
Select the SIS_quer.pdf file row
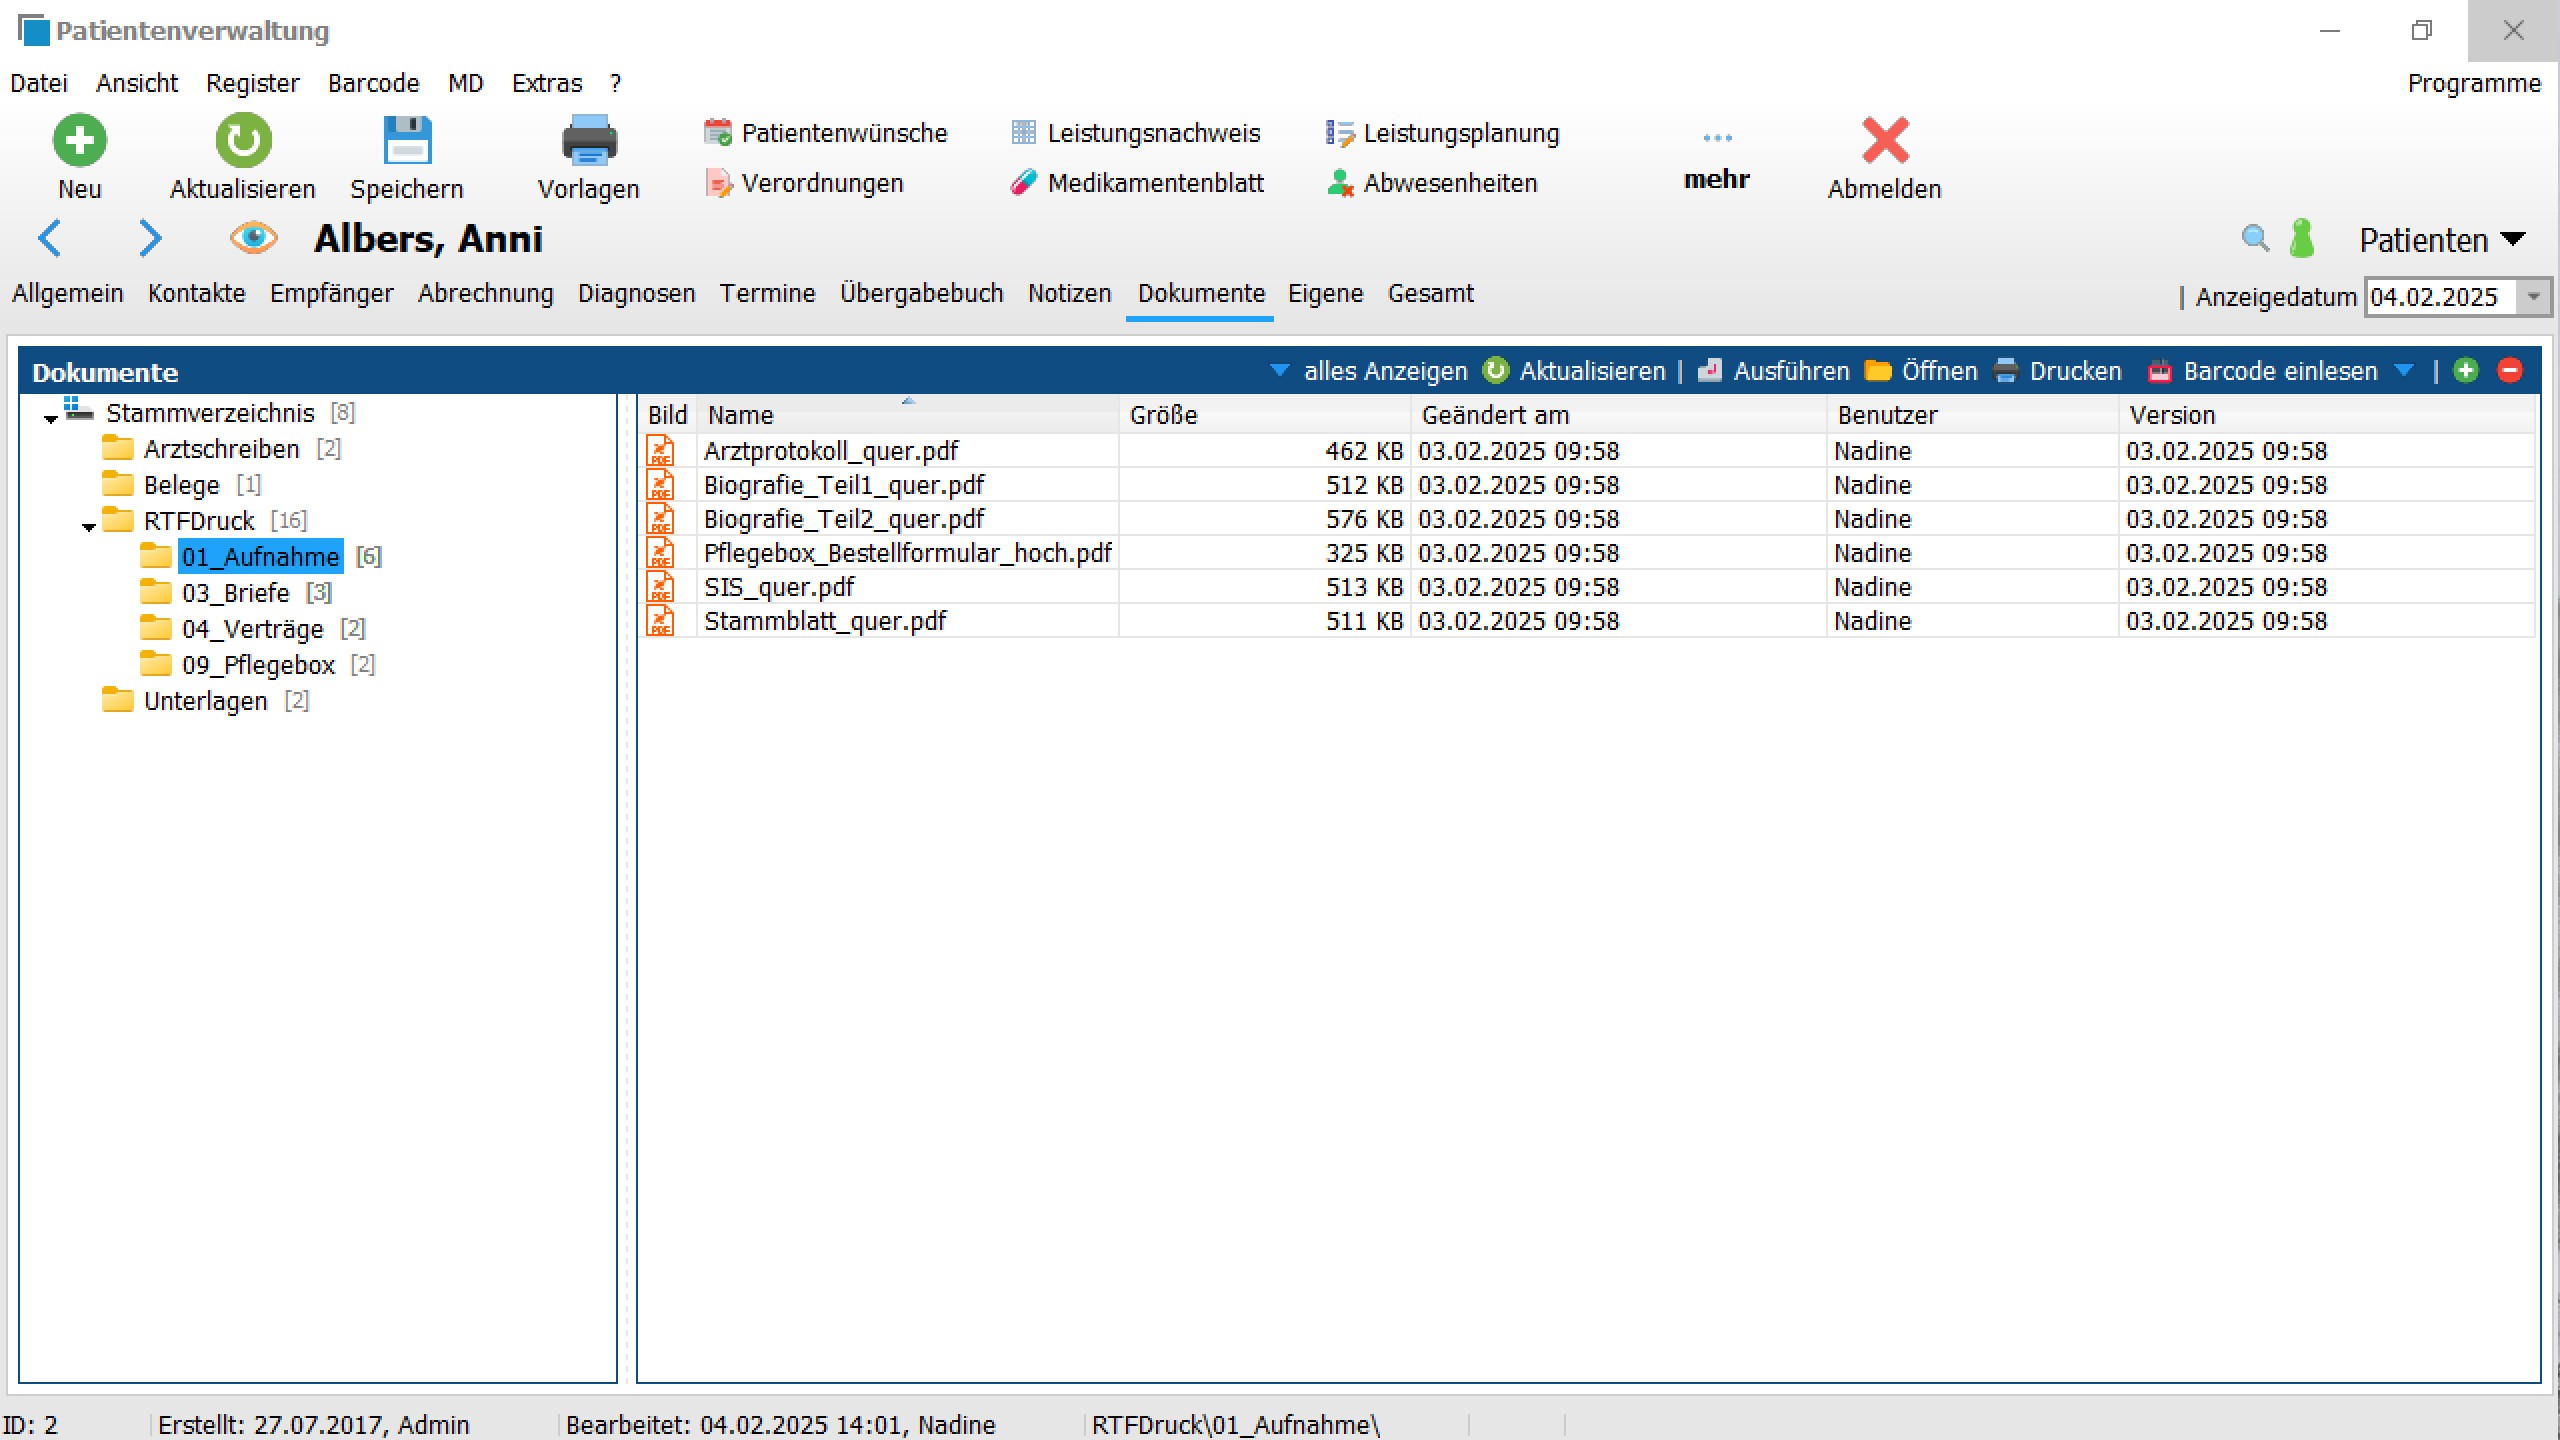coord(779,587)
